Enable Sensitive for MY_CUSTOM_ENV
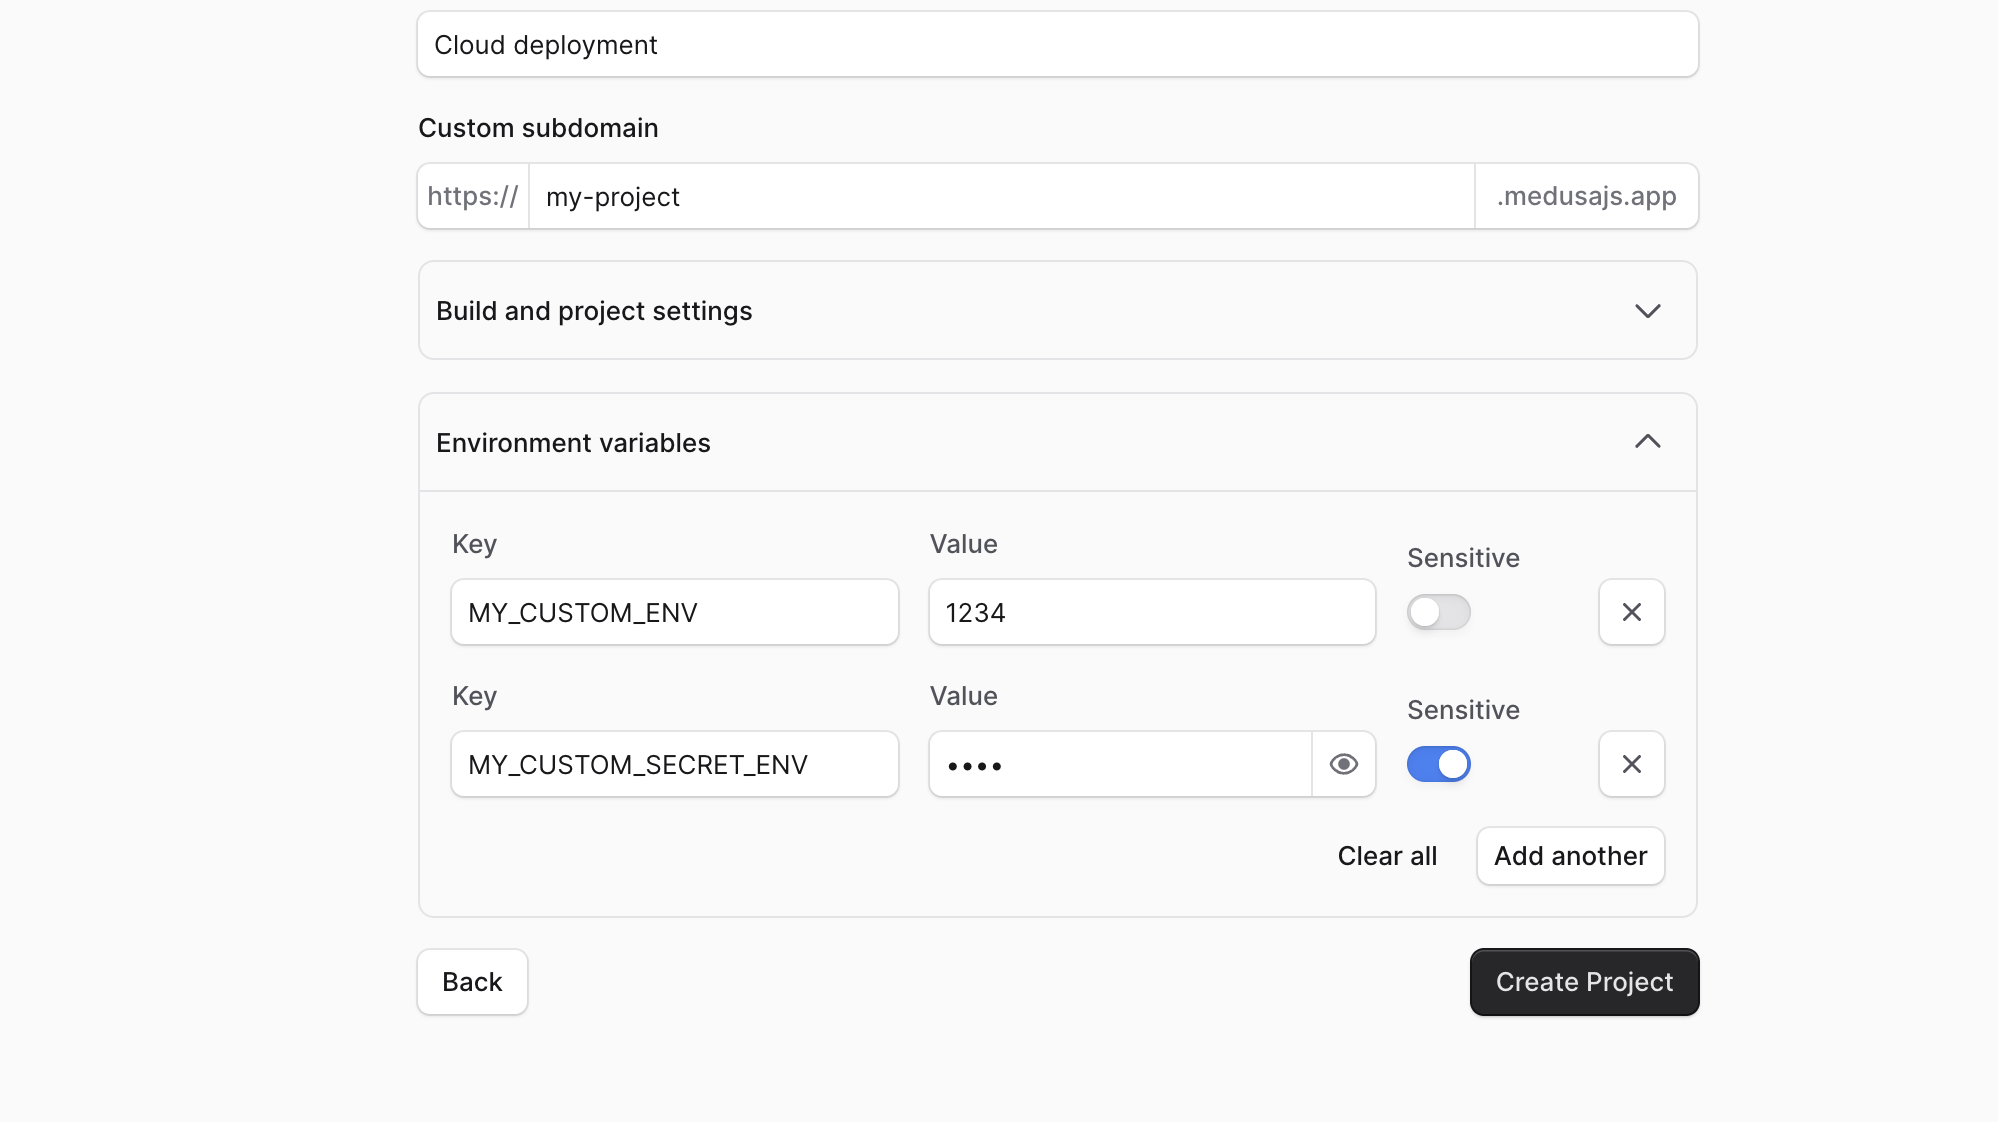1998x1122 pixels. 1438,612
